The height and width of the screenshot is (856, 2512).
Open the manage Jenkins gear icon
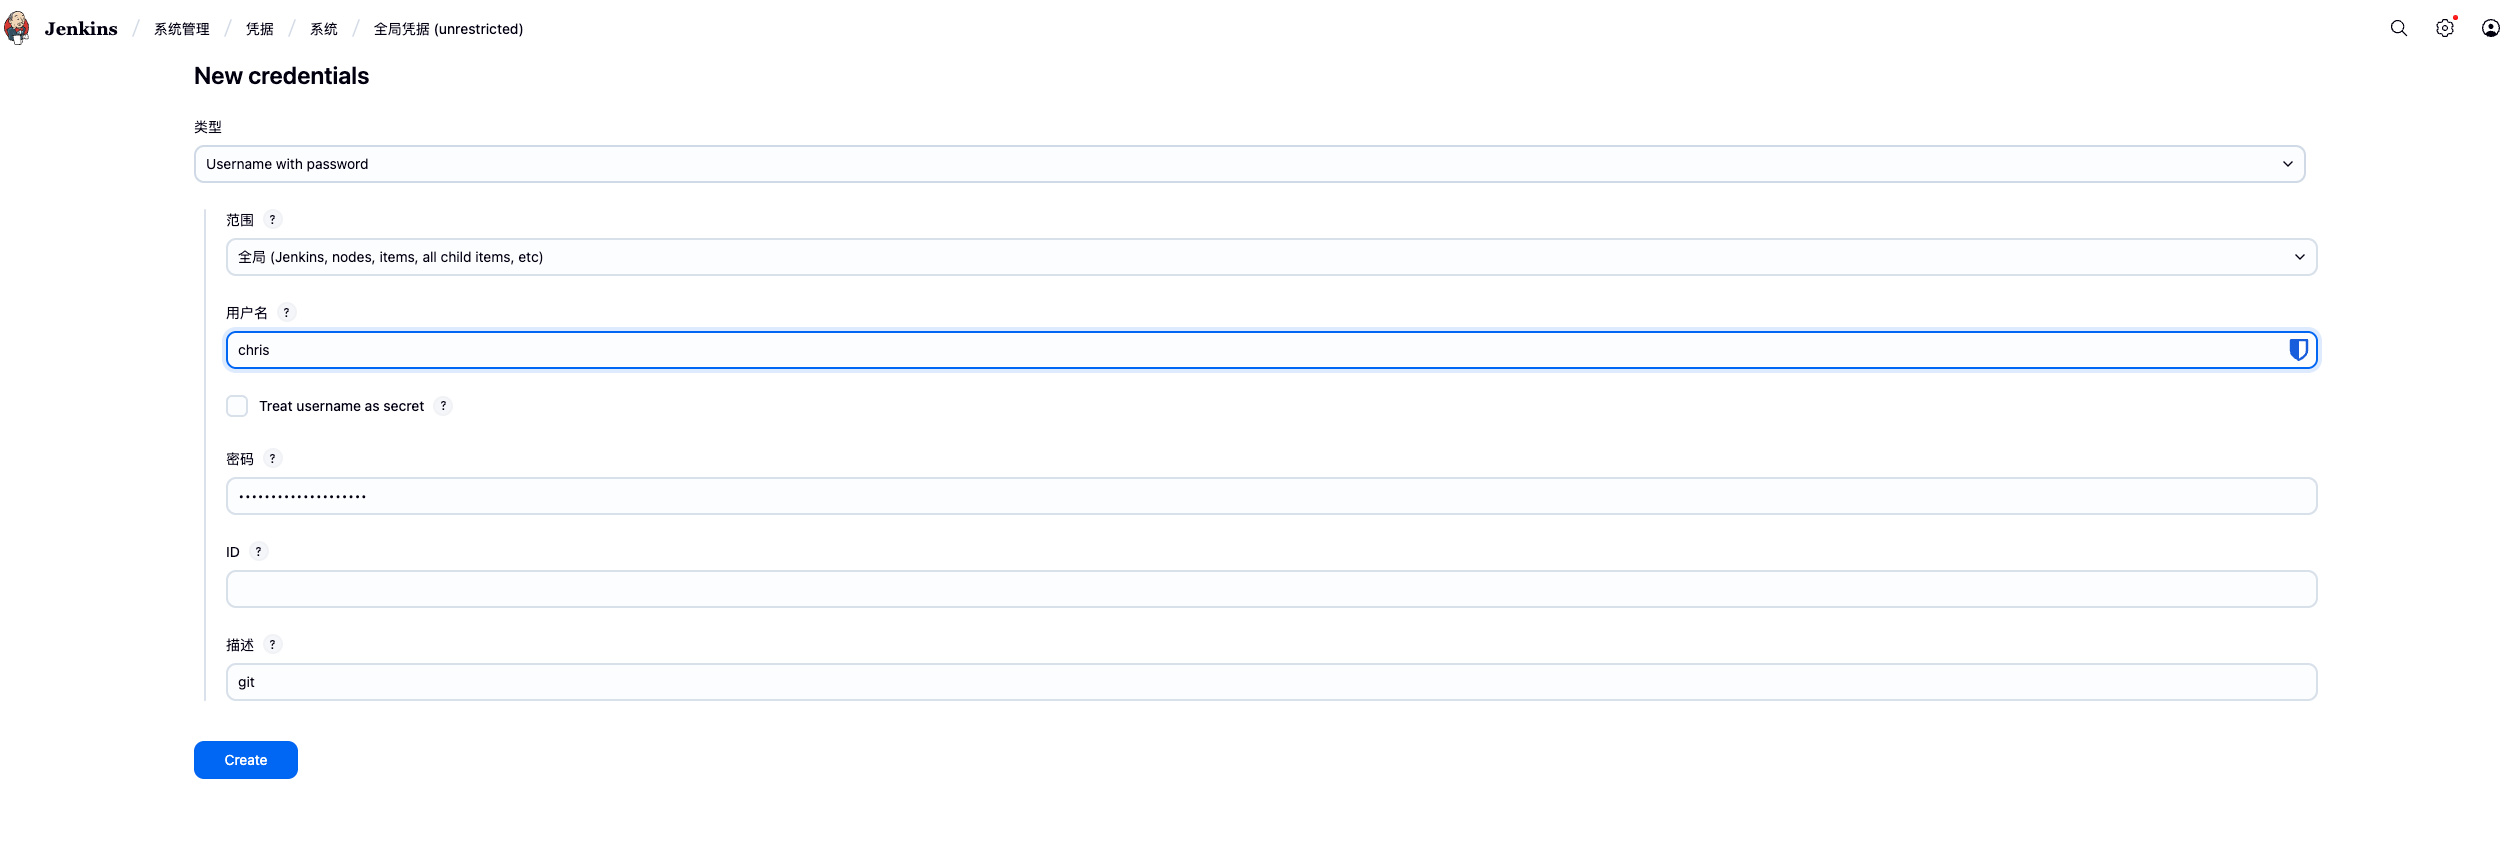2445,28
